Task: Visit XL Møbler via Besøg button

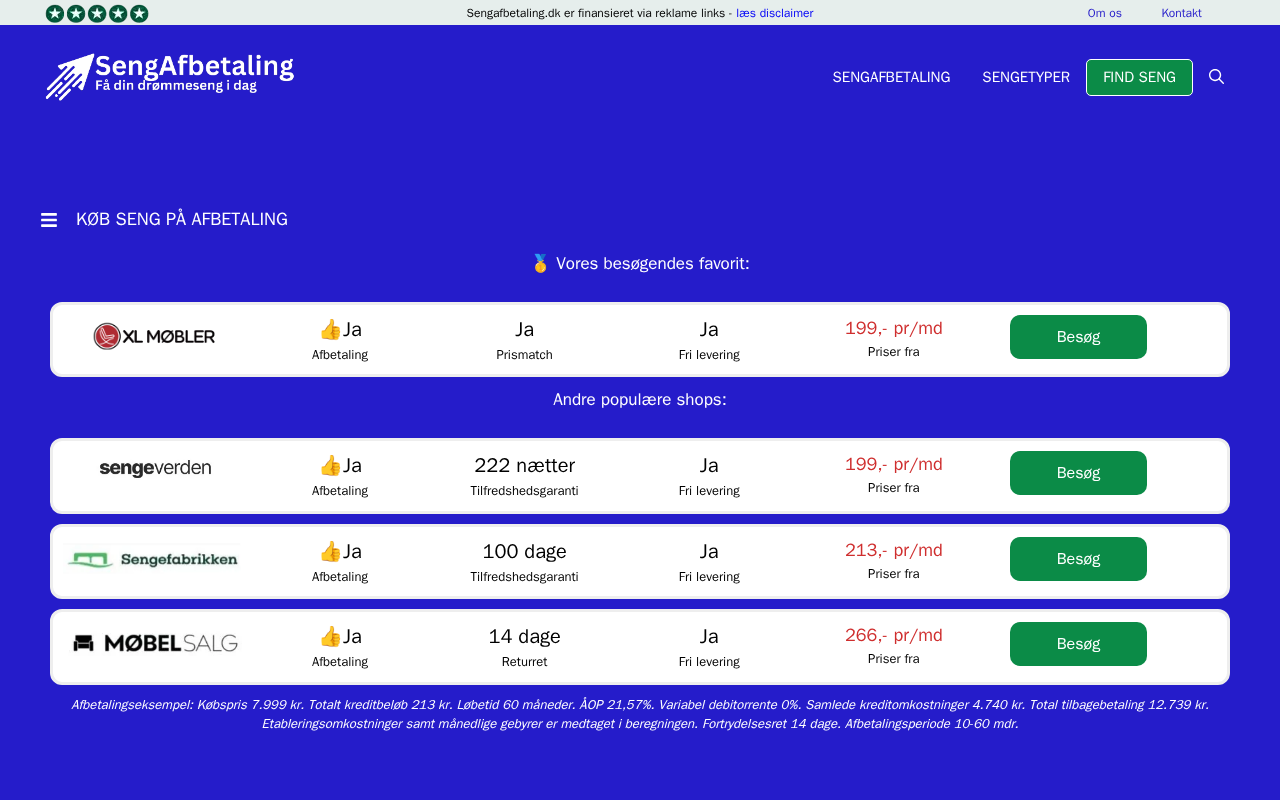Action: coord(1078,337)
